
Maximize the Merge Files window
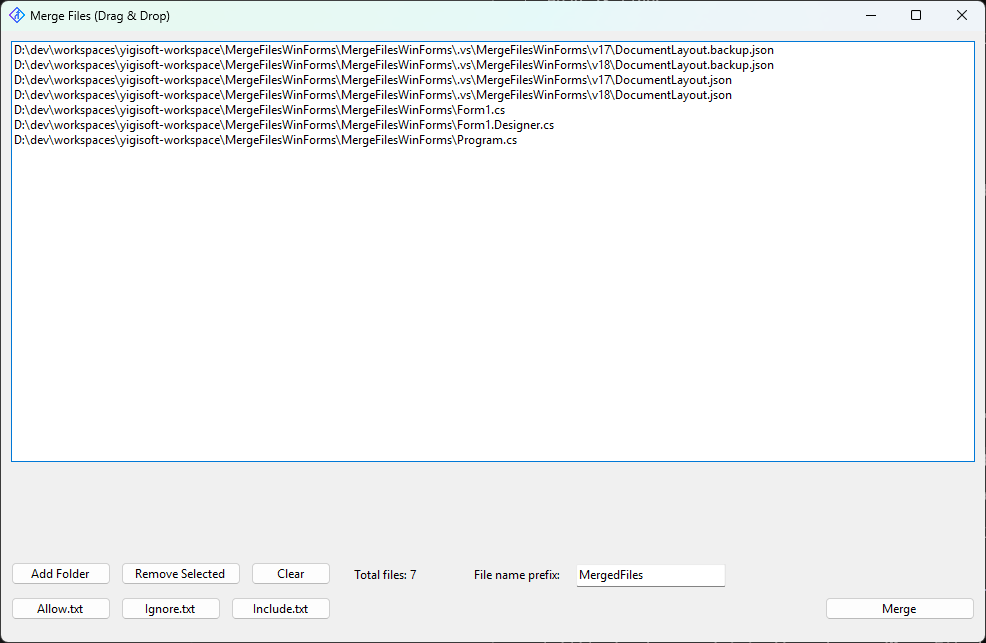coord(915,15)
